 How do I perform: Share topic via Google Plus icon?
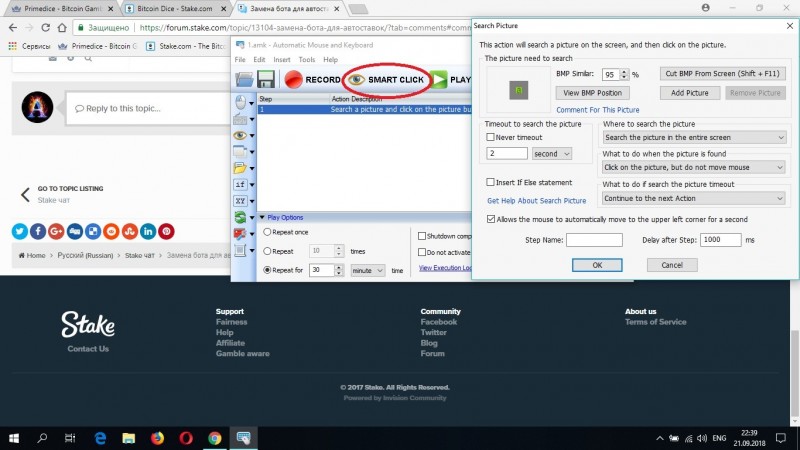[57, 231]
